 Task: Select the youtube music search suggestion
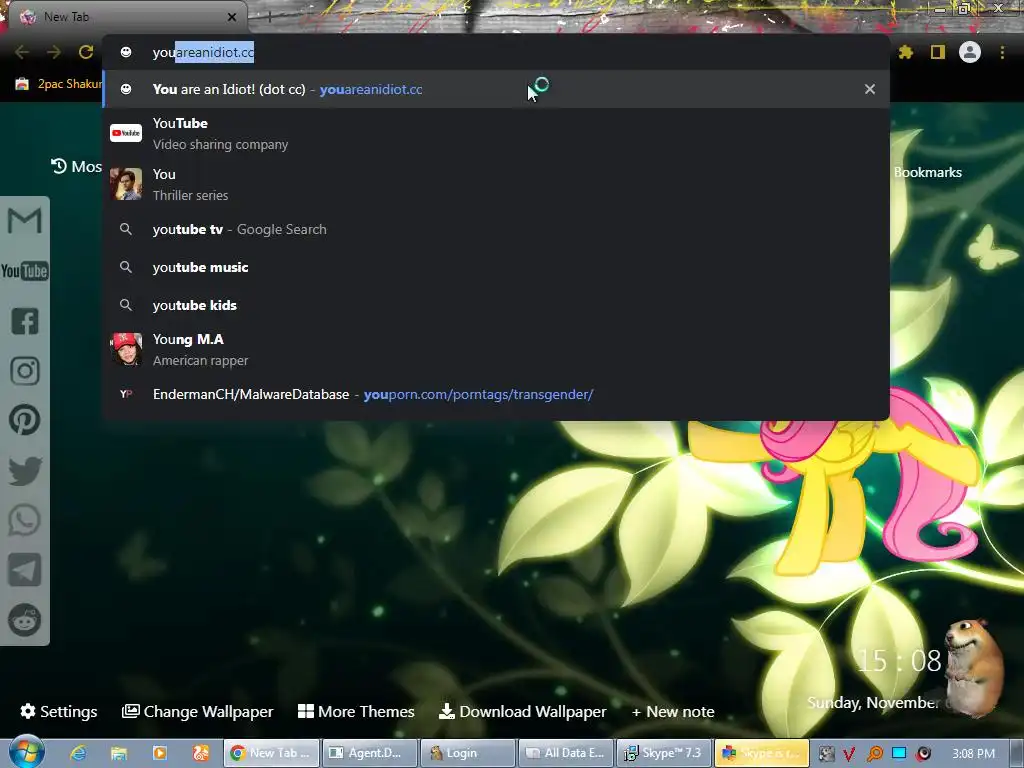pos(496,267)
